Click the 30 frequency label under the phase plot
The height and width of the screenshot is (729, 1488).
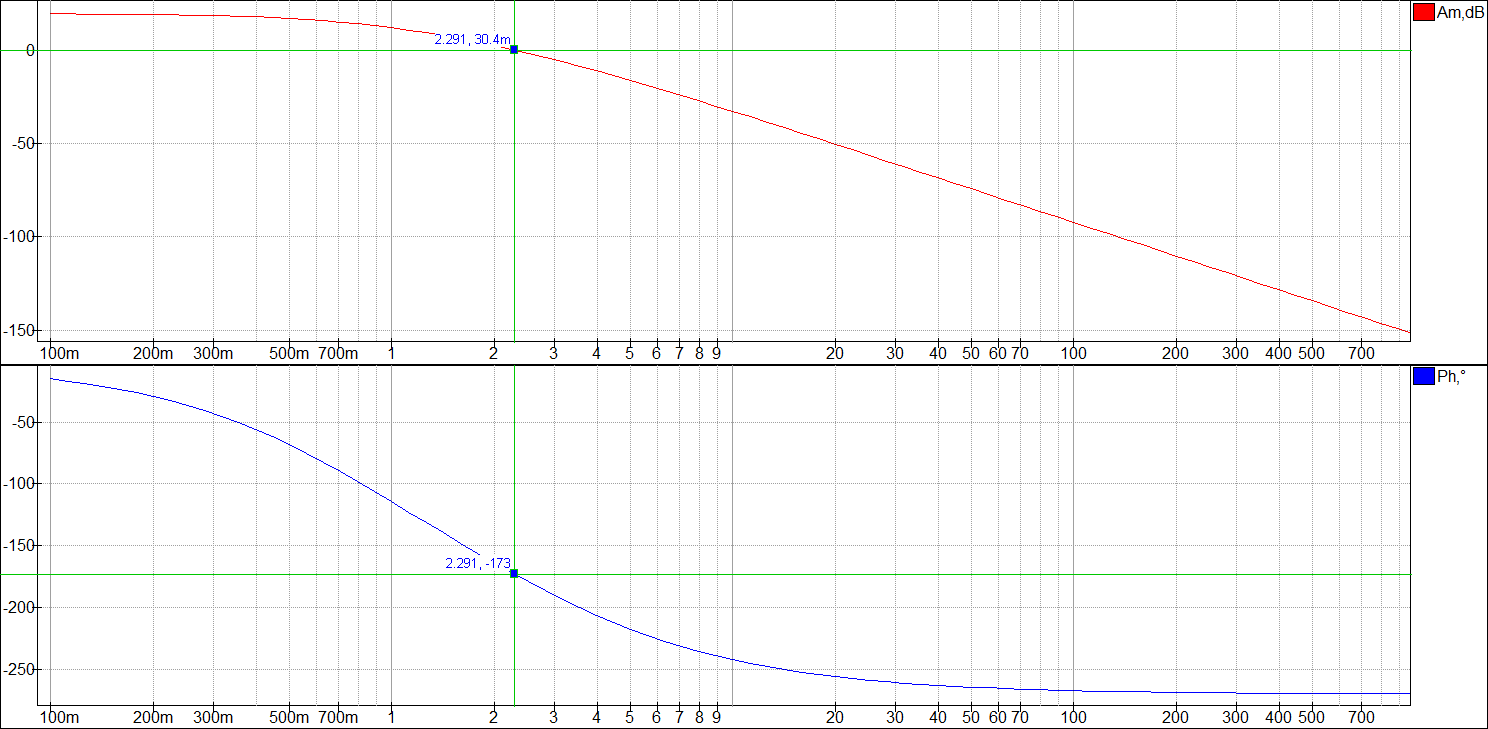coord(895,718)
